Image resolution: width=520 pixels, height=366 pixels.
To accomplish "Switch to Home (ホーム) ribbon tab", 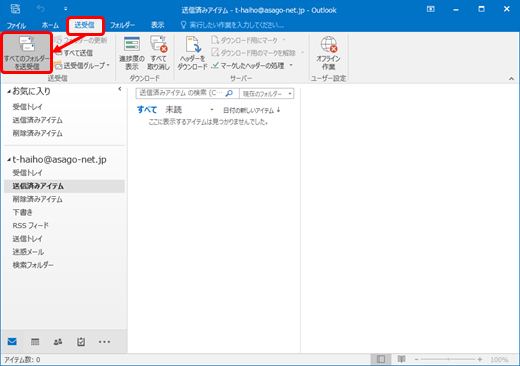I will [50, 25].
